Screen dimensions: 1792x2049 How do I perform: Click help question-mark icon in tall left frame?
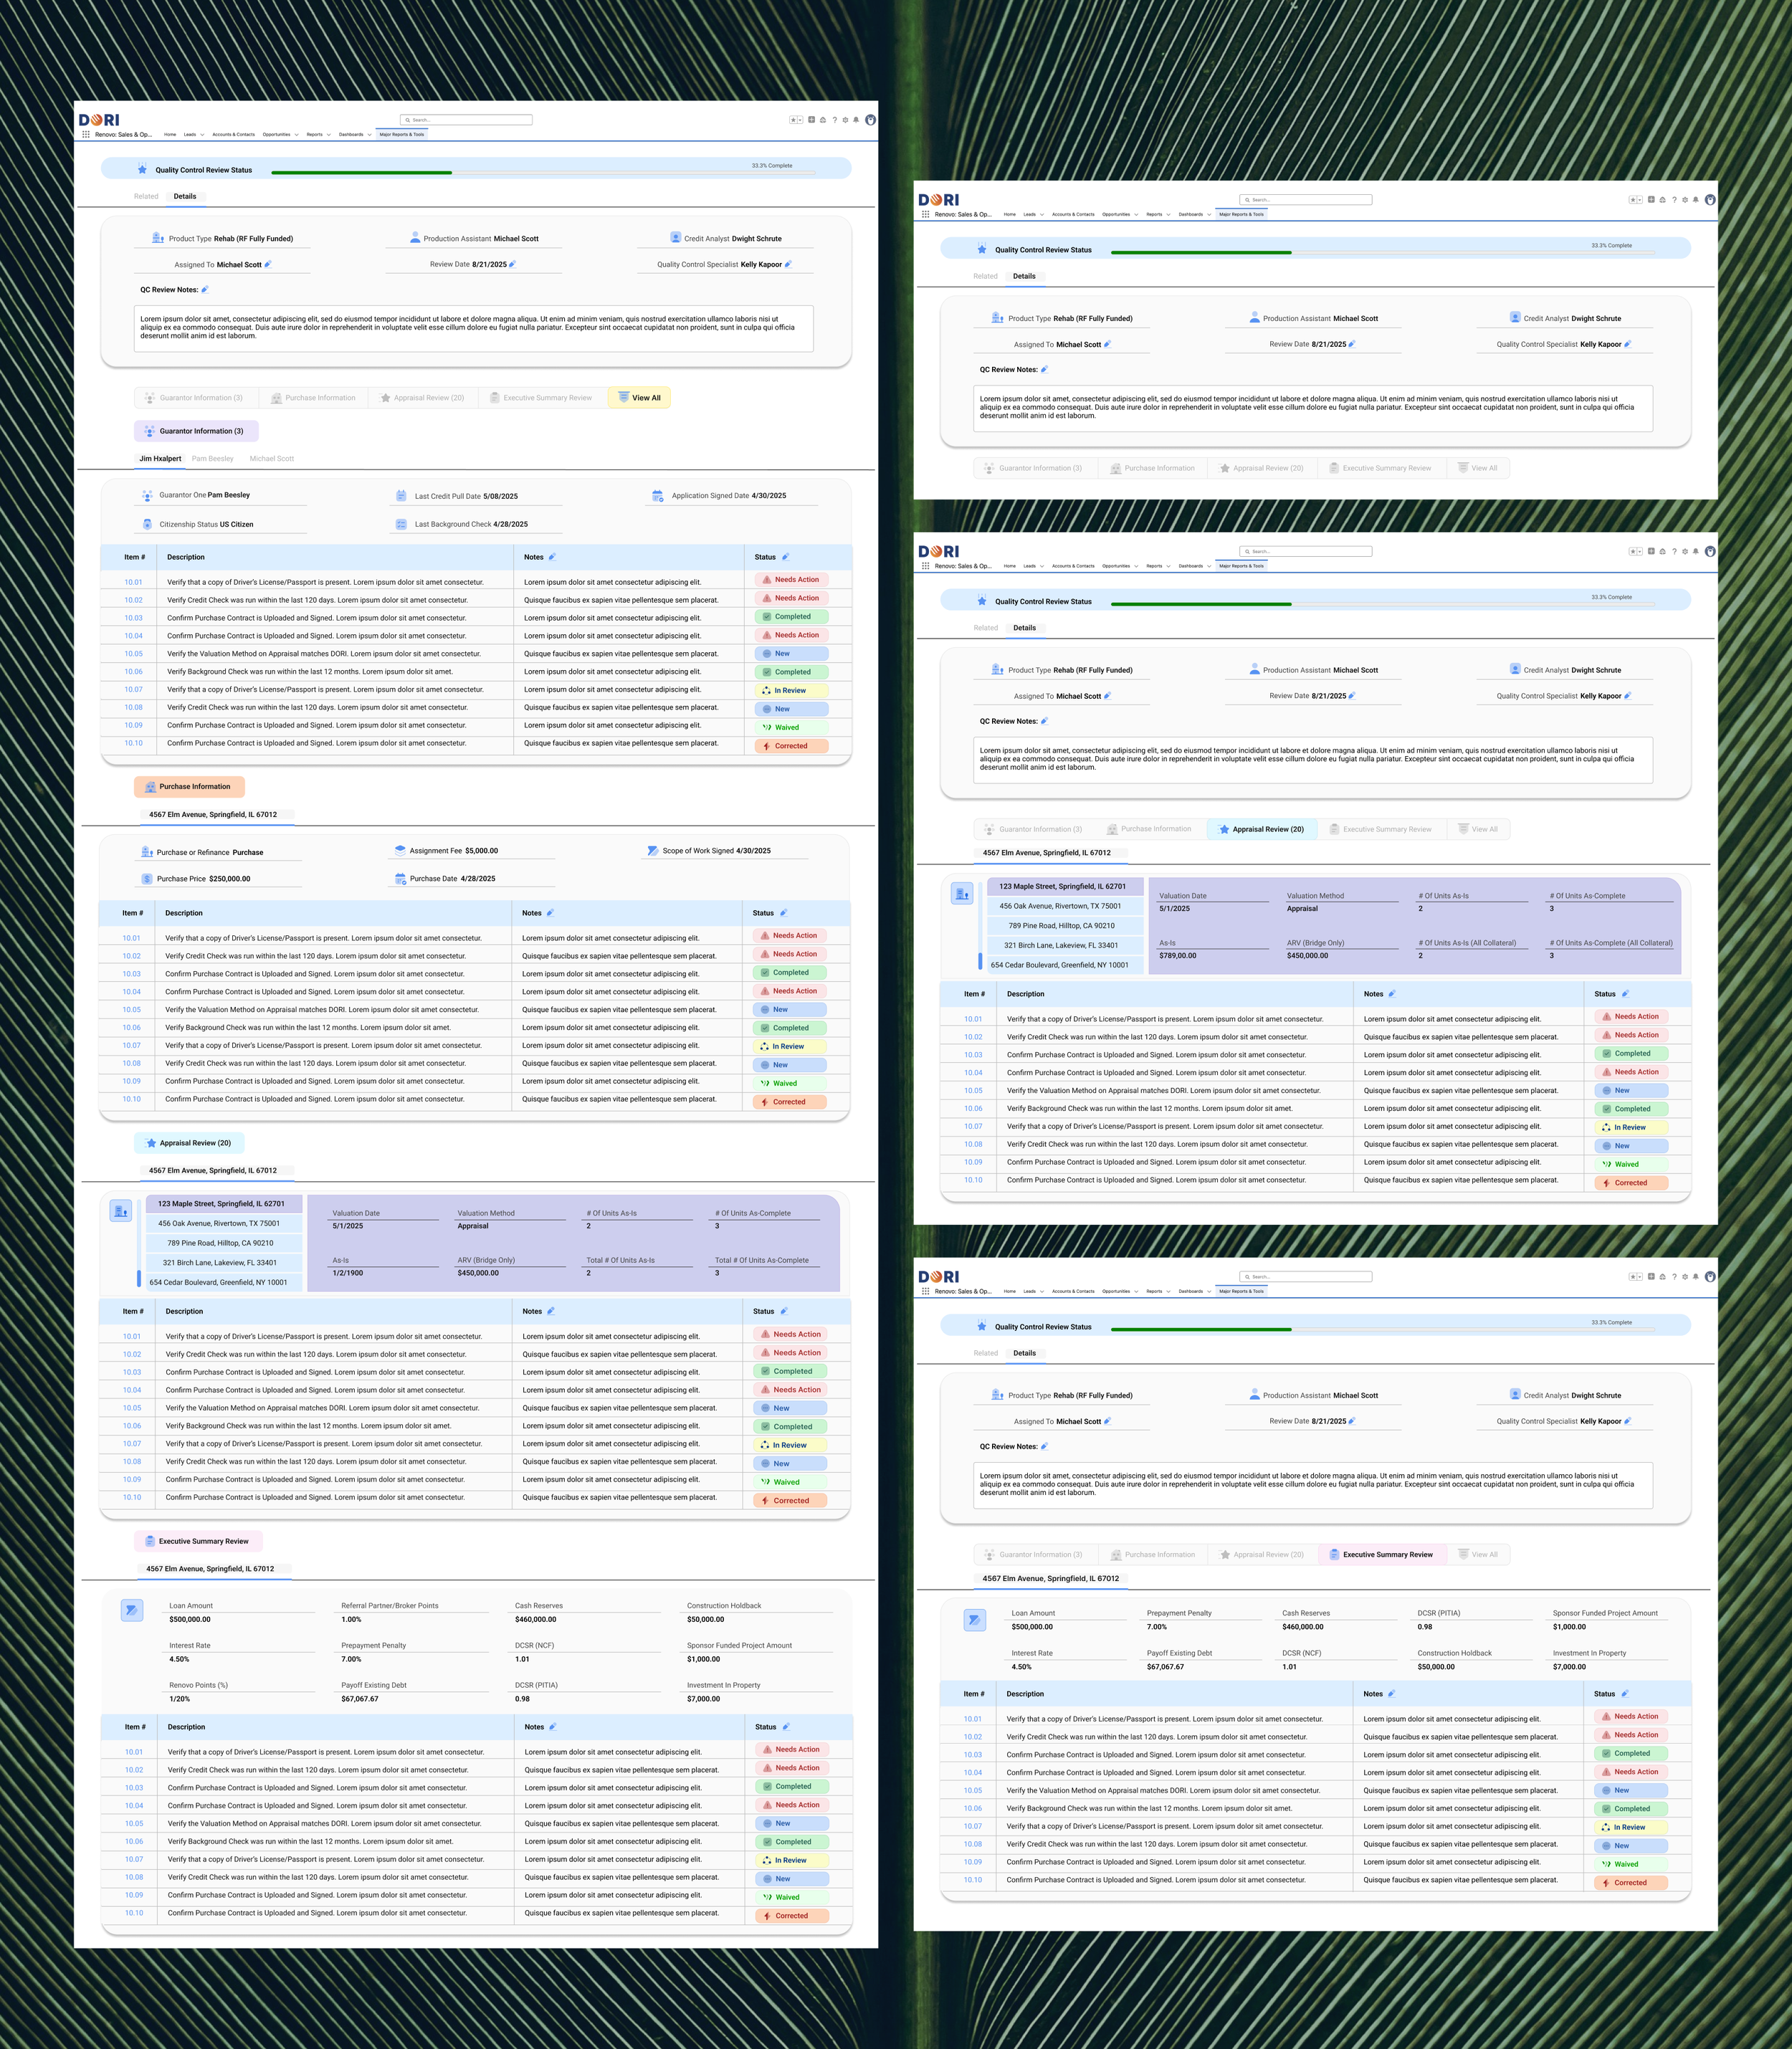(x=835, y=120)
